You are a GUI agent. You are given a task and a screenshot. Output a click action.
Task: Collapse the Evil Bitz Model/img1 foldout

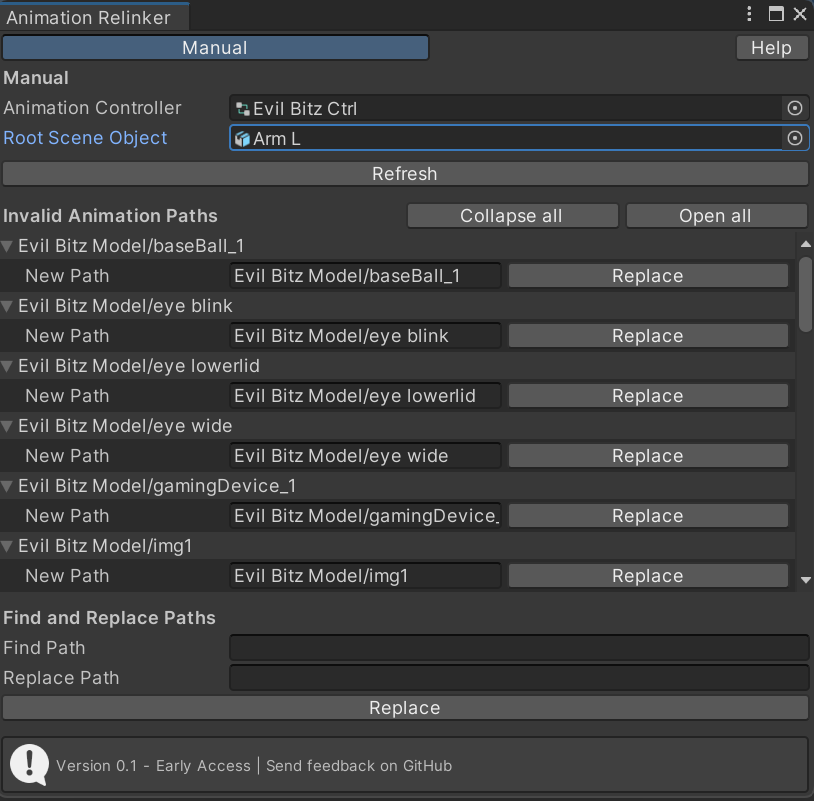point(7,546)
